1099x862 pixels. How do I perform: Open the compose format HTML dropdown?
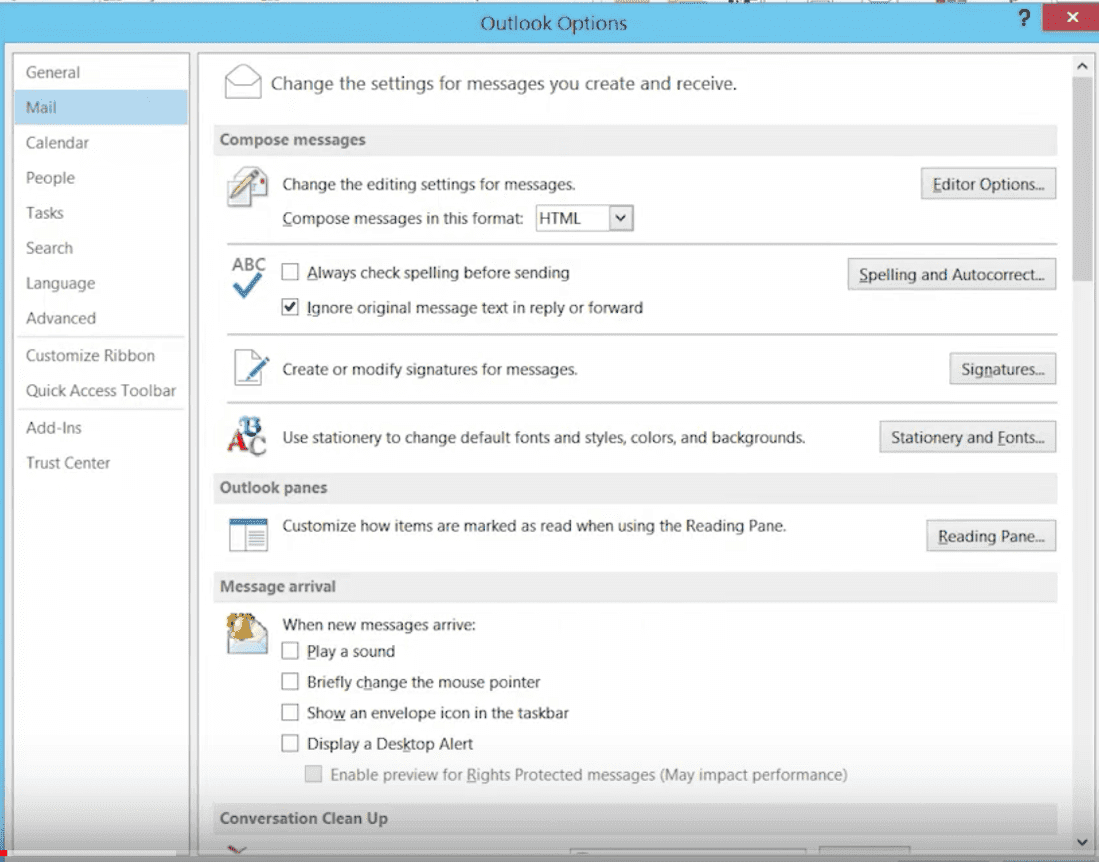tap(621, 218)
